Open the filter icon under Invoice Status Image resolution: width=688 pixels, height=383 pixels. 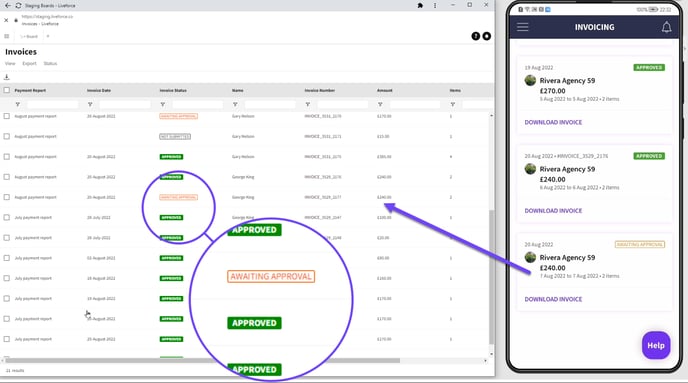point(163,104)
